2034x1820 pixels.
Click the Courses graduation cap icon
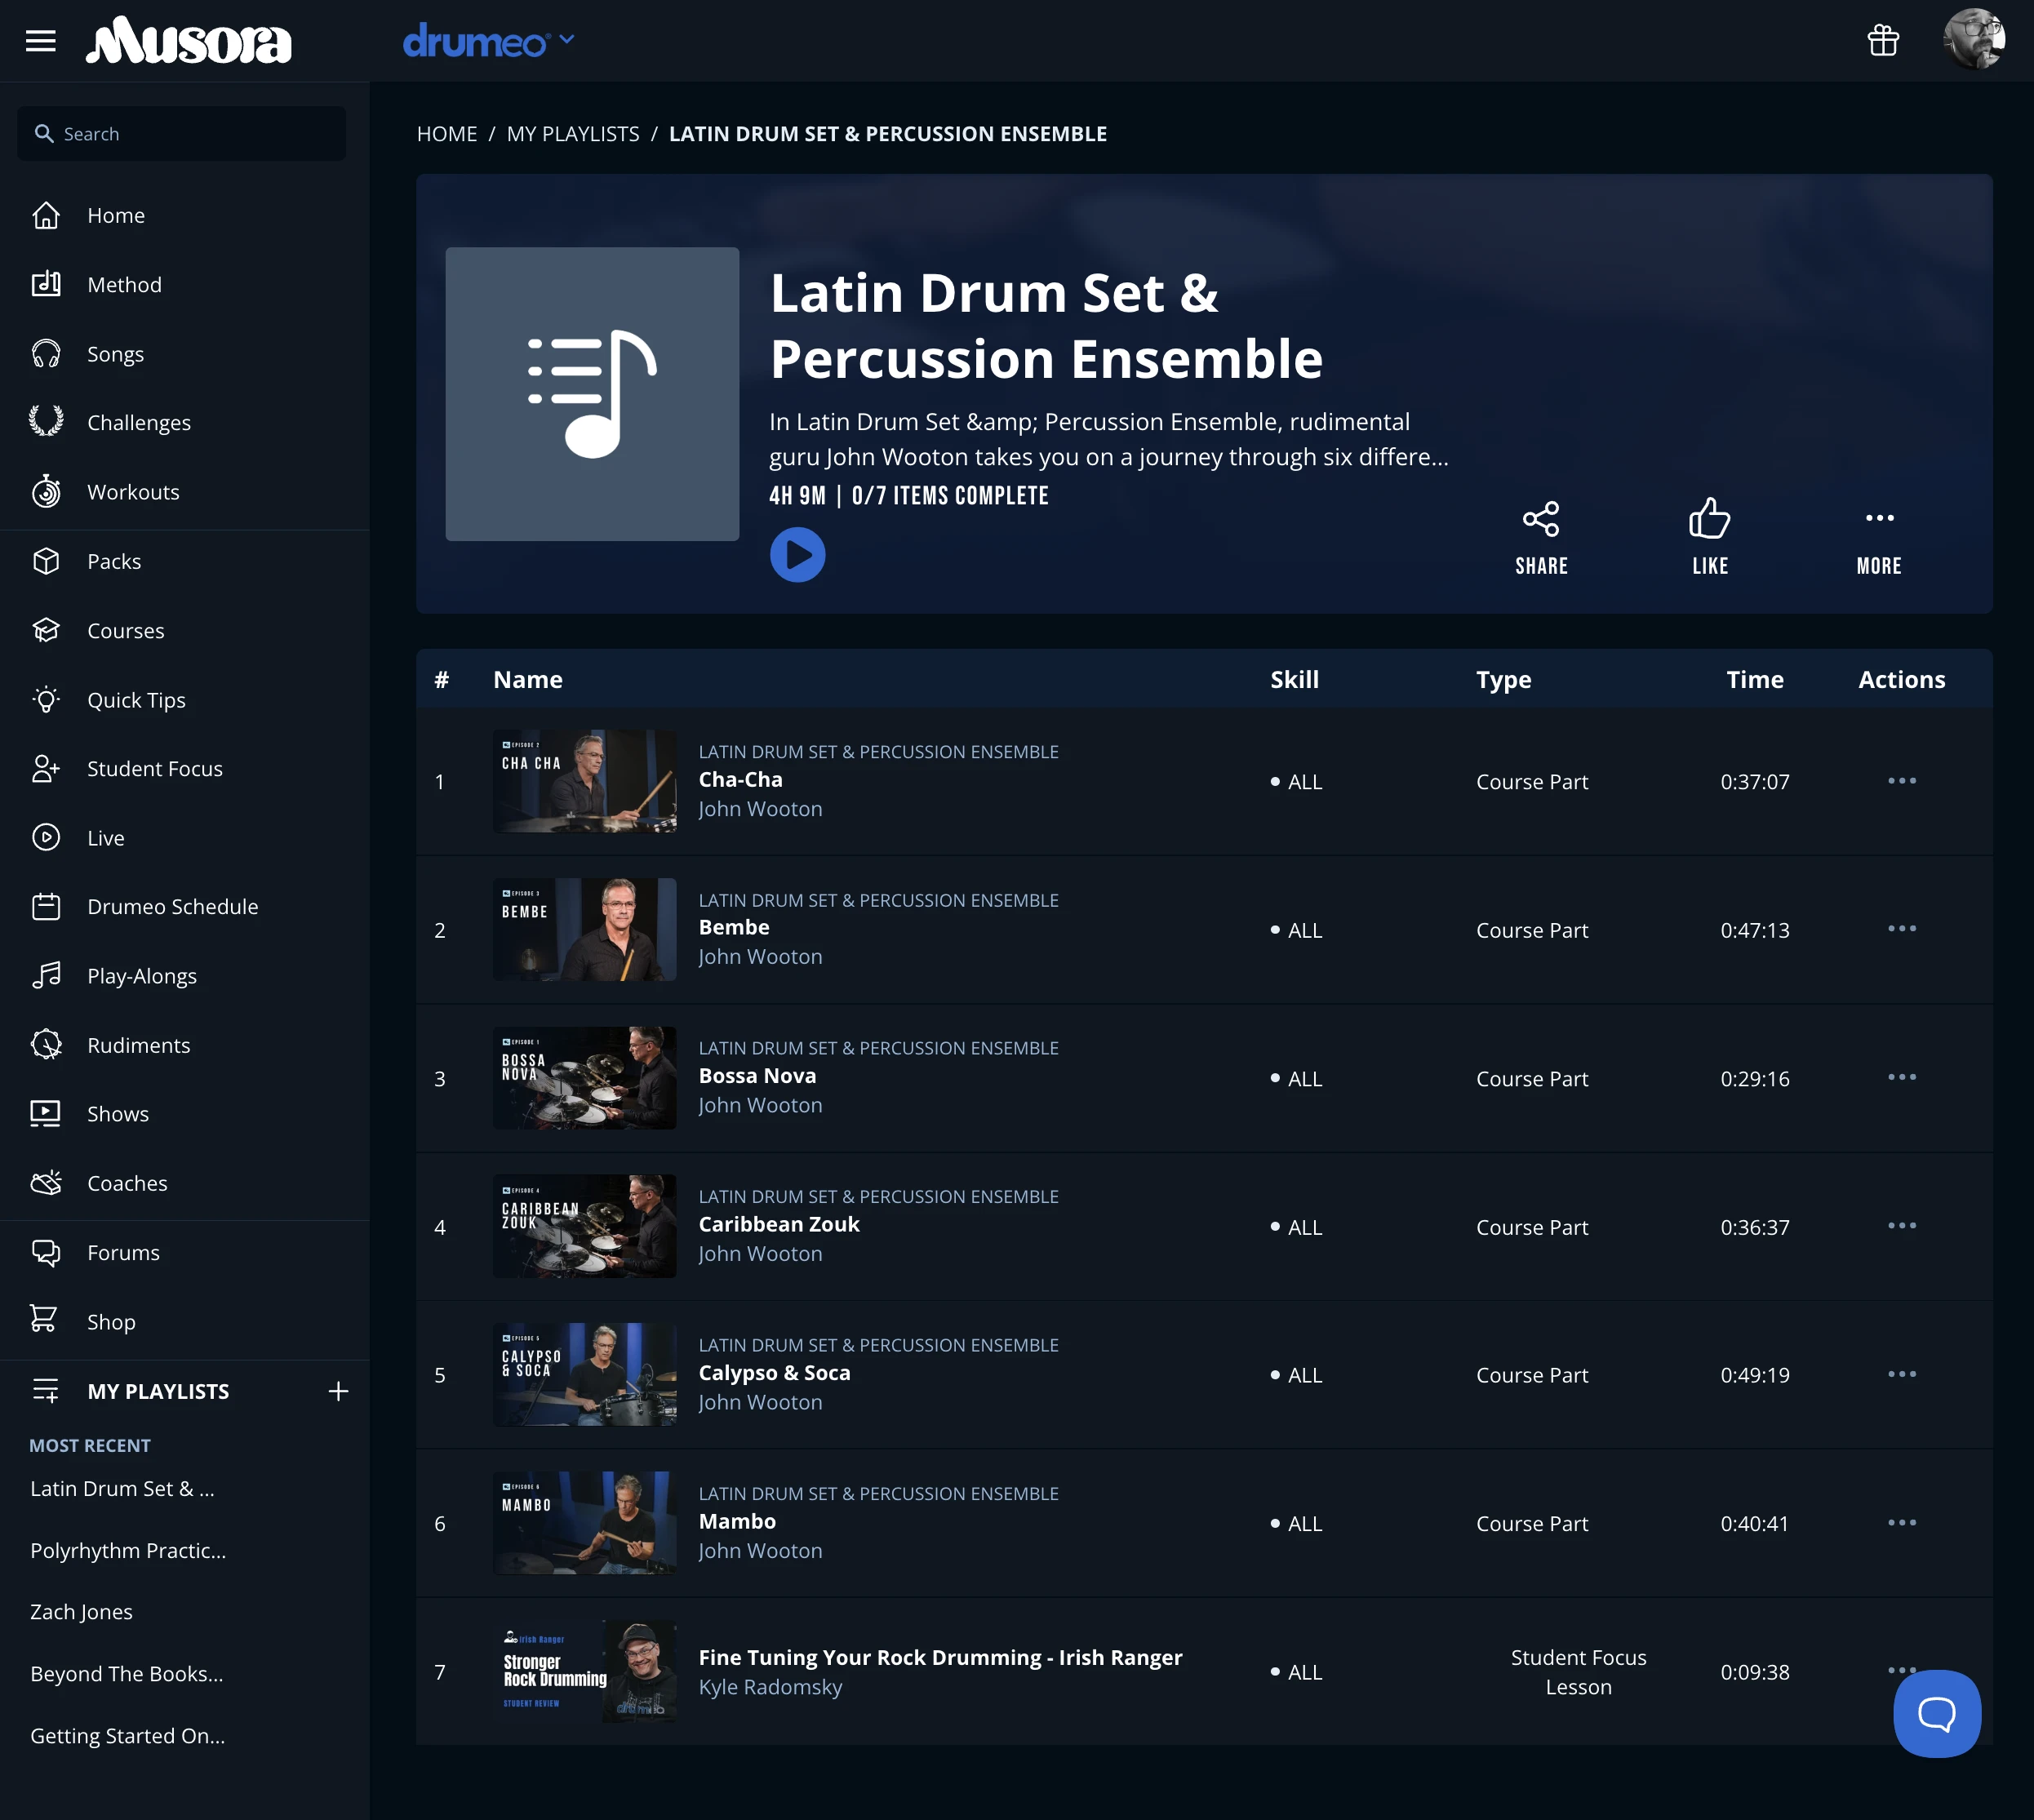46,630
